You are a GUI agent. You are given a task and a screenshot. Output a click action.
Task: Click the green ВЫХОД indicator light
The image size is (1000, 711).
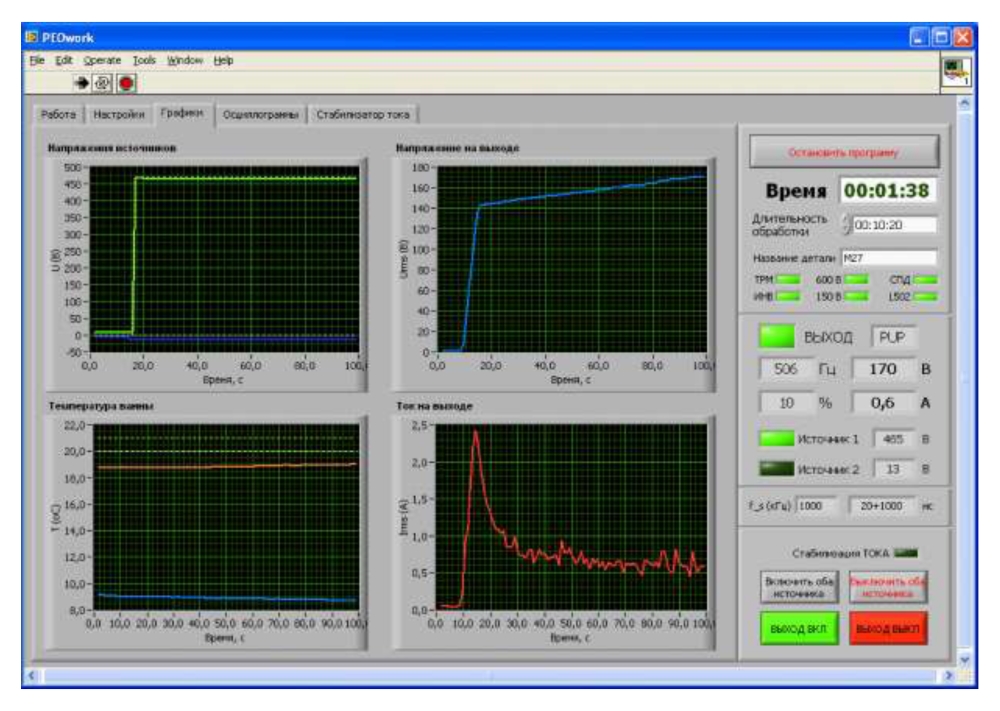tap(777, 337)
